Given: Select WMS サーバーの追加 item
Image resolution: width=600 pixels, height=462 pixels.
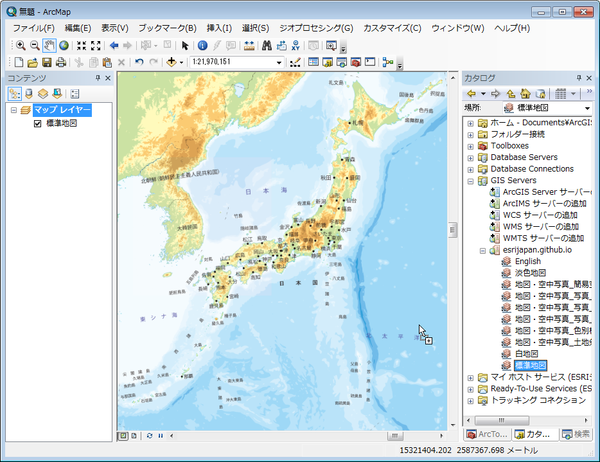Looking at the screenshot, I should pyautogui.click(x=535, y=227).
